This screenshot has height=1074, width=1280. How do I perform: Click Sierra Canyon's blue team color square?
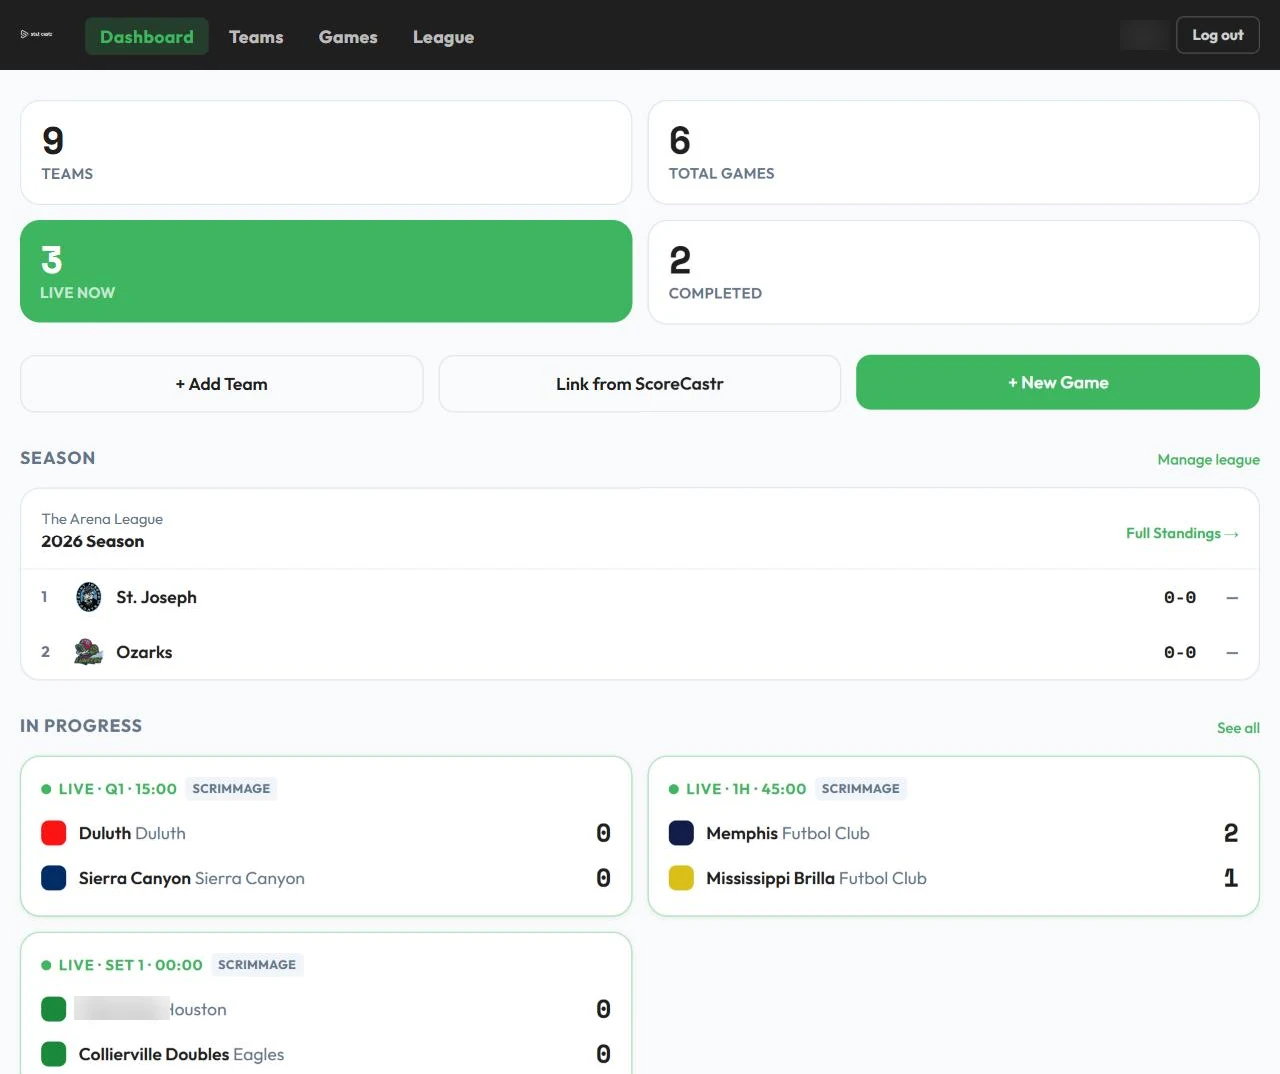point(54,878)
